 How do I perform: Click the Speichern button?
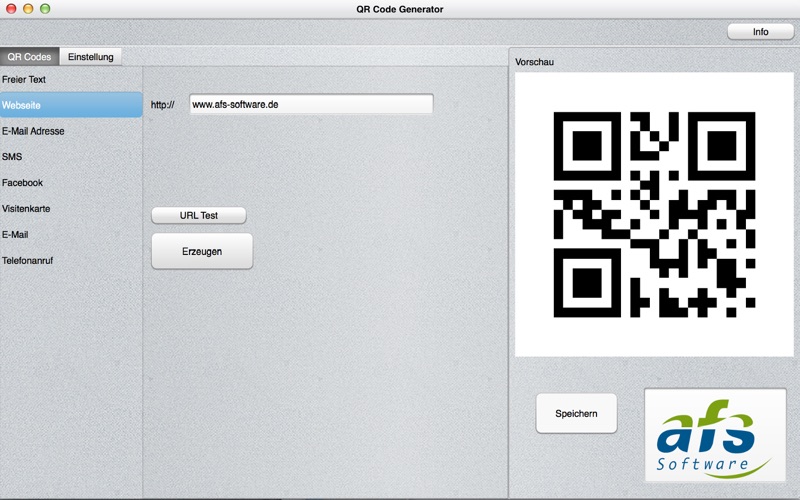[x=577, y=414]
